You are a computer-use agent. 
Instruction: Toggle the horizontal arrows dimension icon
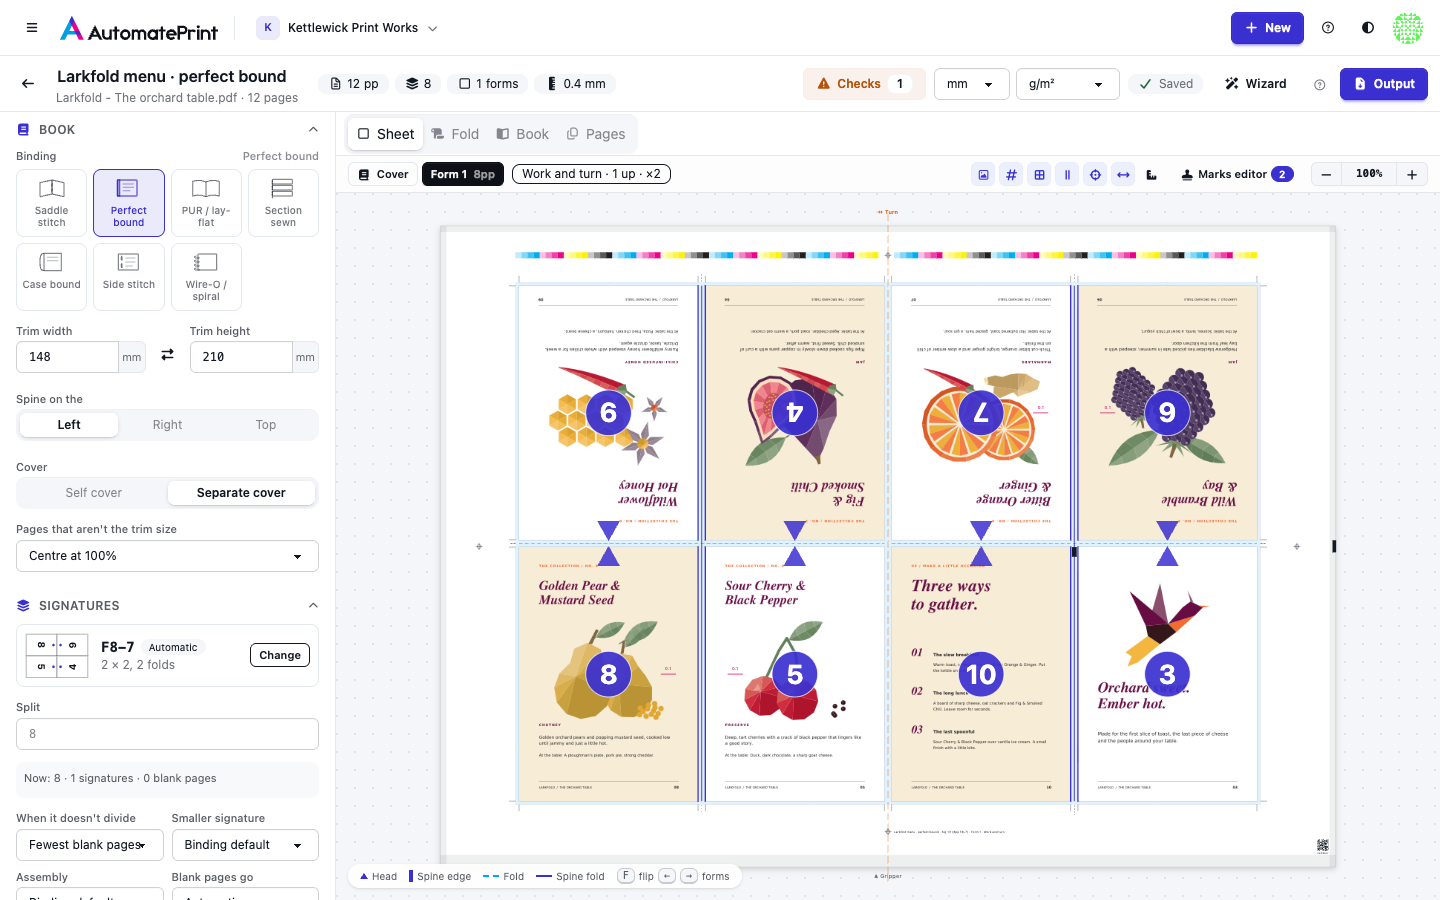click(x=1124, y=174)
